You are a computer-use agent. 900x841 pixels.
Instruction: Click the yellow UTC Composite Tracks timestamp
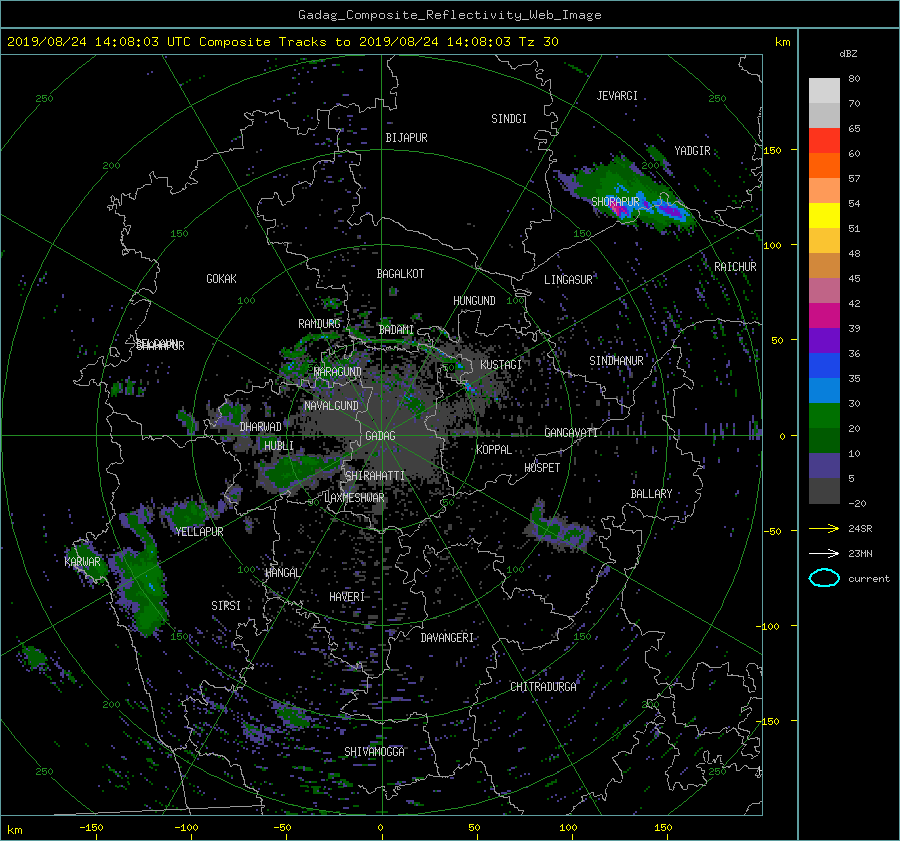tap(282, 42)
